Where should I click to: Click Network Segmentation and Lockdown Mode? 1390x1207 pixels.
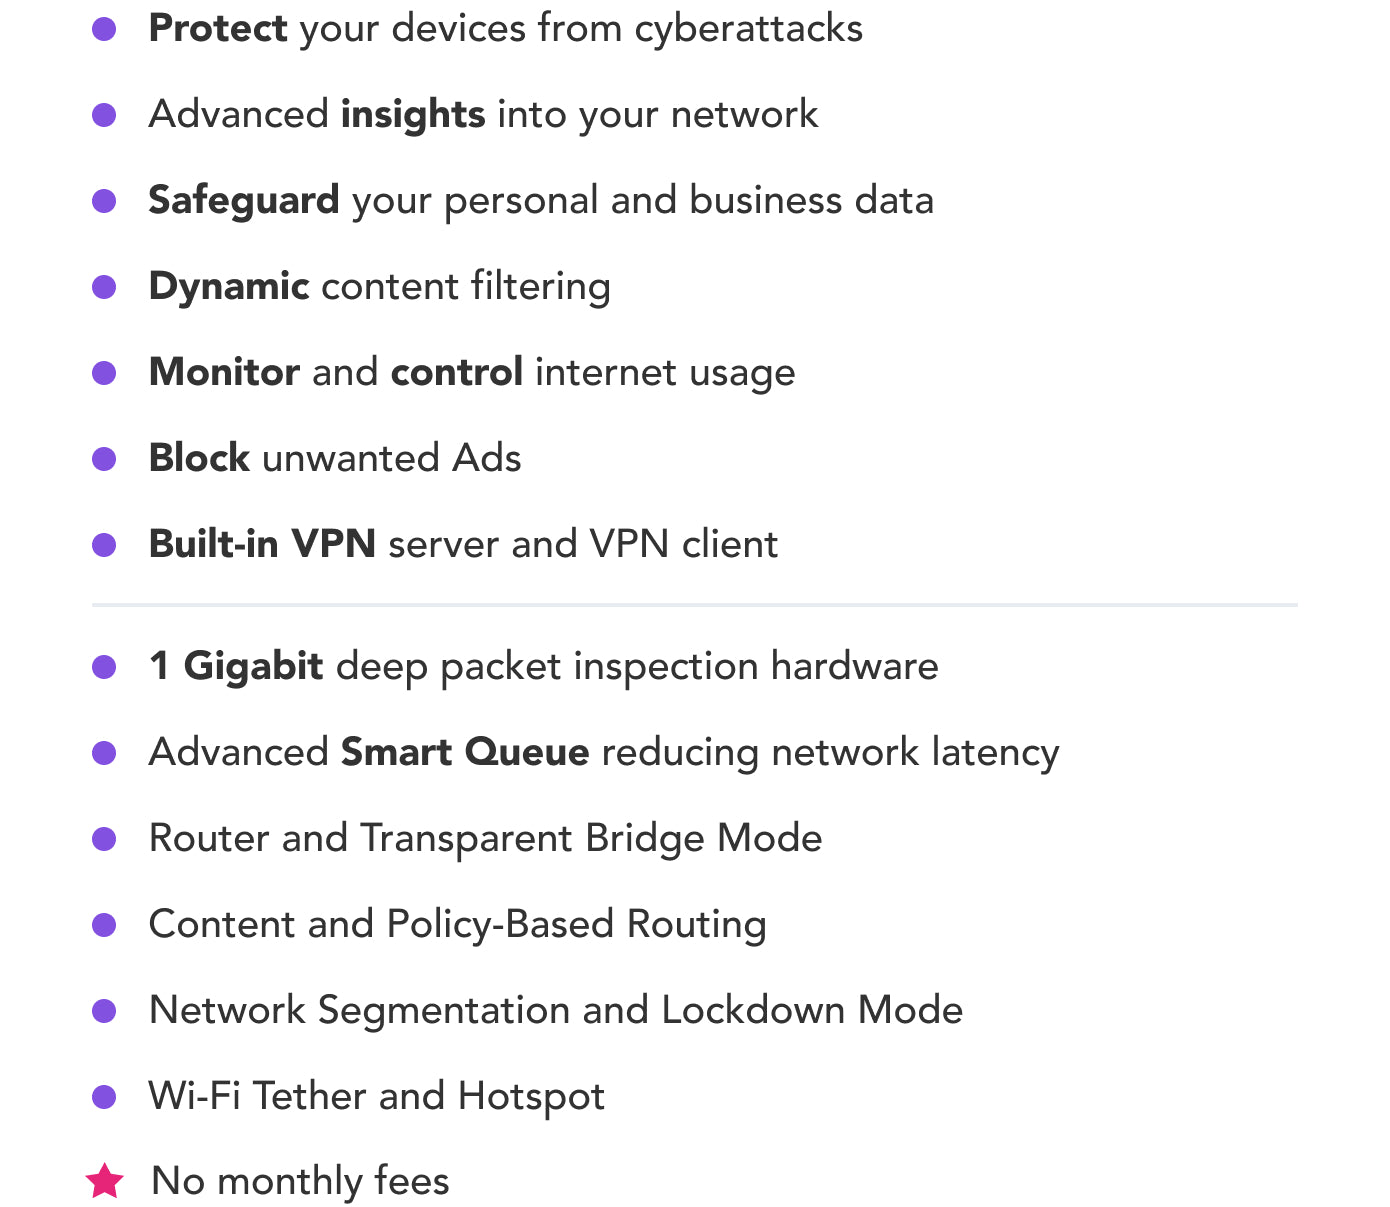pyautogui.click(x=556, y=1011)
